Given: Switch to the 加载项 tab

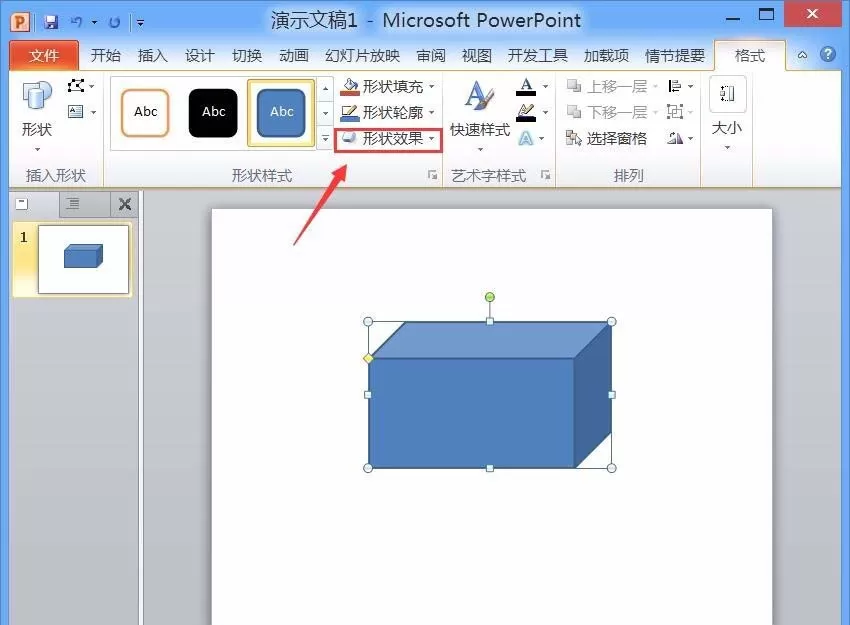Looking at the screenshot, I should (x=607, y=55).
